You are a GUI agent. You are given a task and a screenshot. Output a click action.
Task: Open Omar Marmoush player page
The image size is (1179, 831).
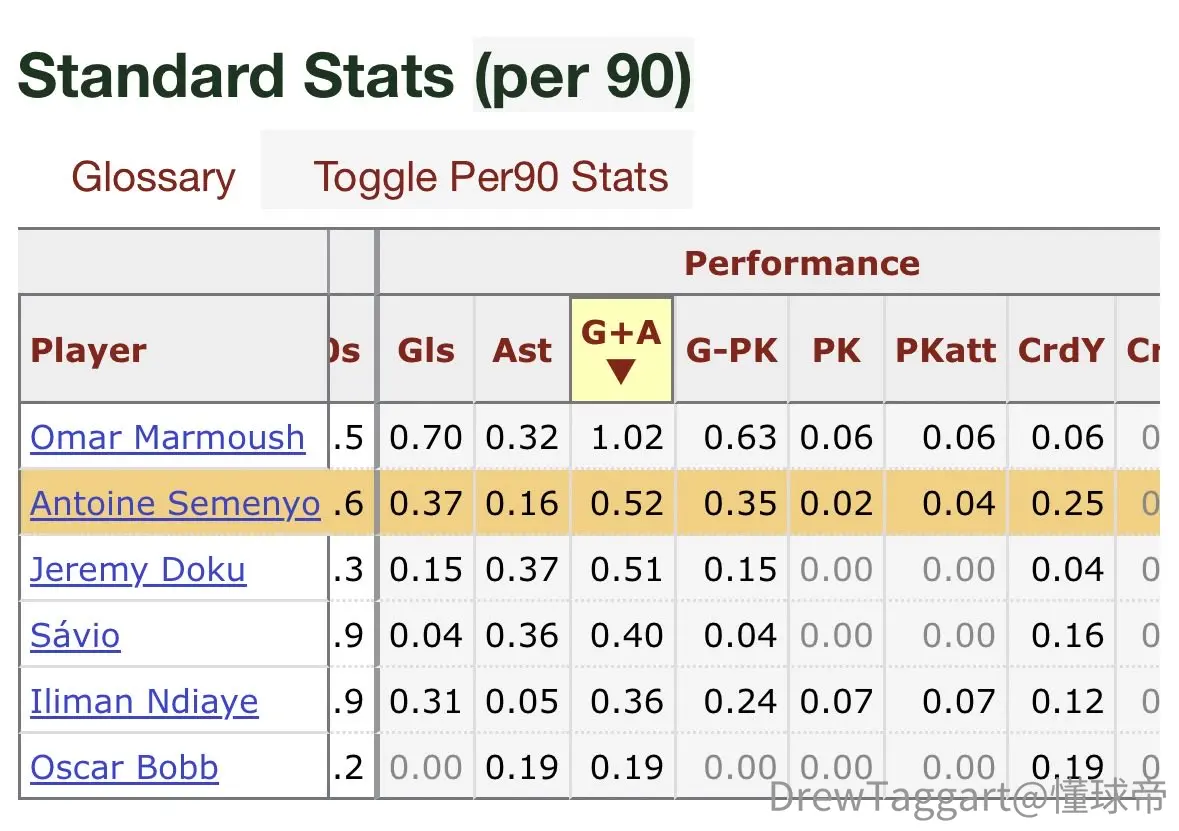click(168, 438)
